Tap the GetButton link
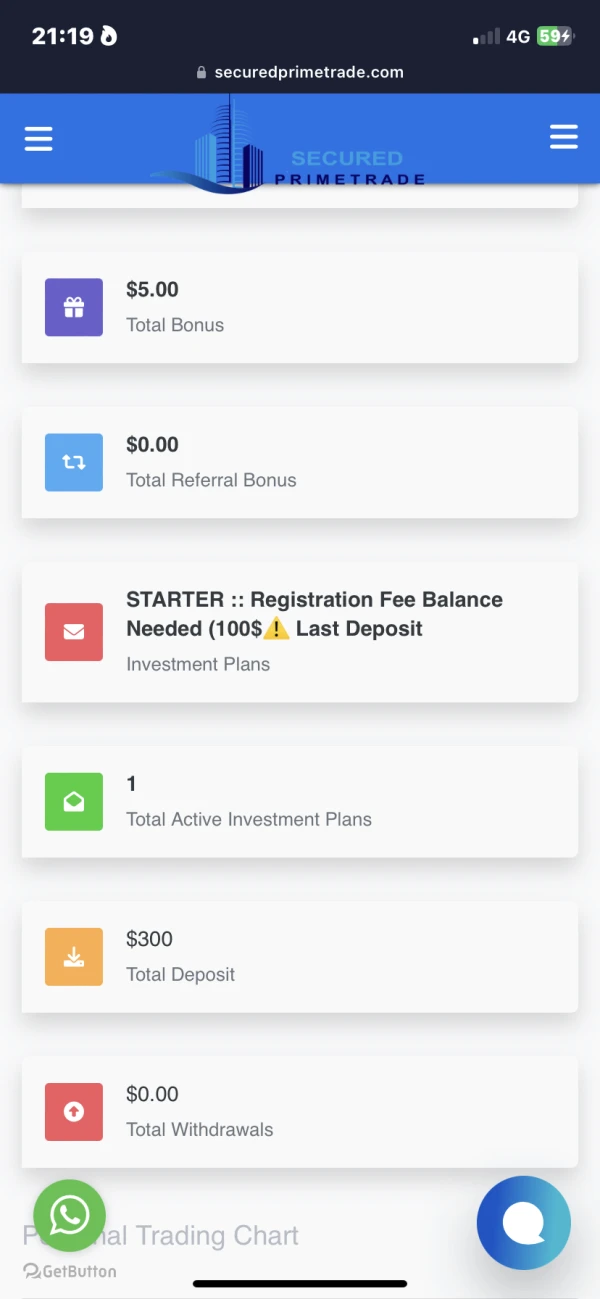600x1299 pixels. 70,1272
